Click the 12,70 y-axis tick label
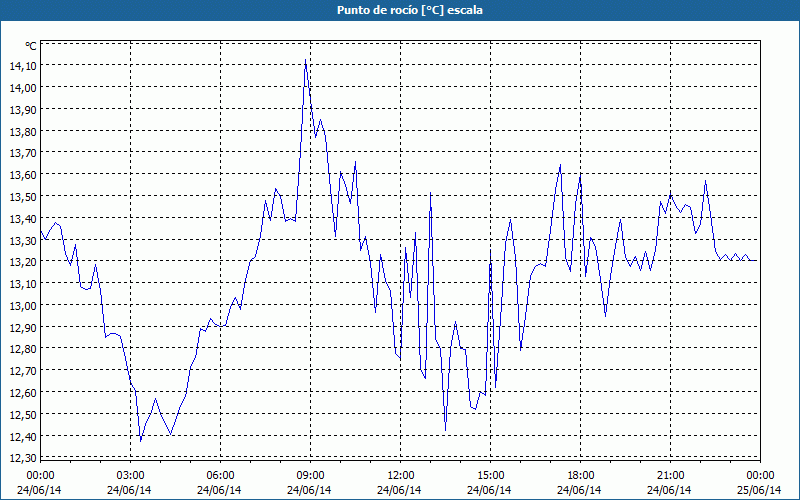The width and height of the screenshot is (800, 500). pos(23,371)
